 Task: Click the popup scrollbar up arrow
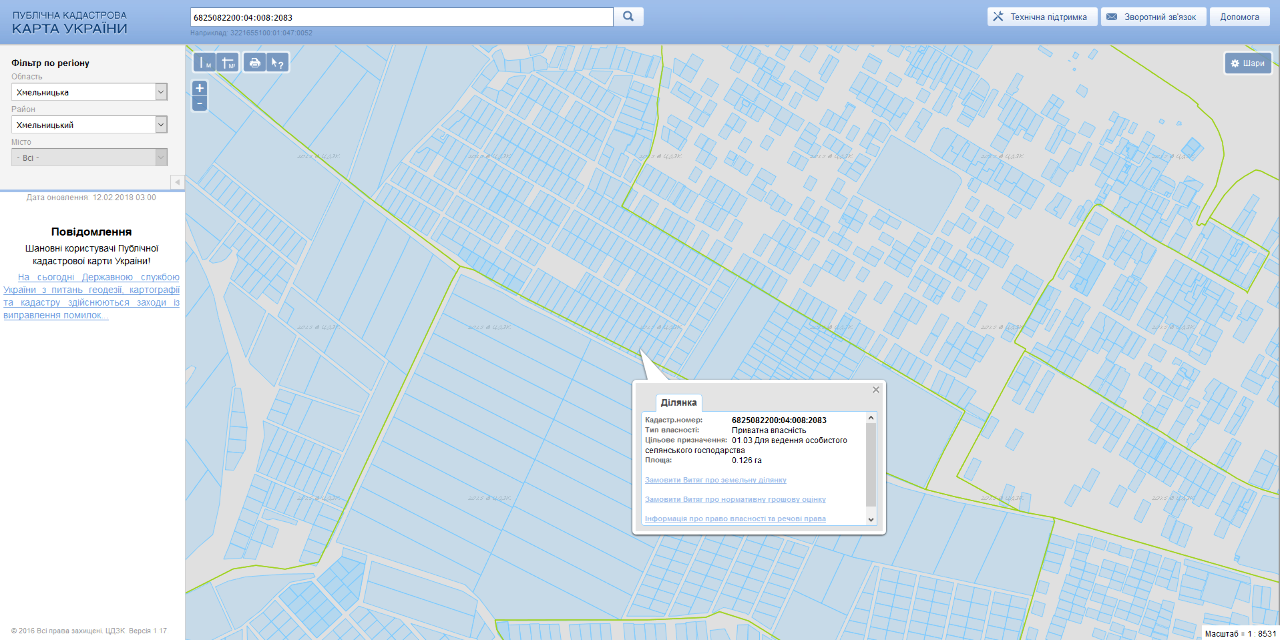[x=870, y=418]
